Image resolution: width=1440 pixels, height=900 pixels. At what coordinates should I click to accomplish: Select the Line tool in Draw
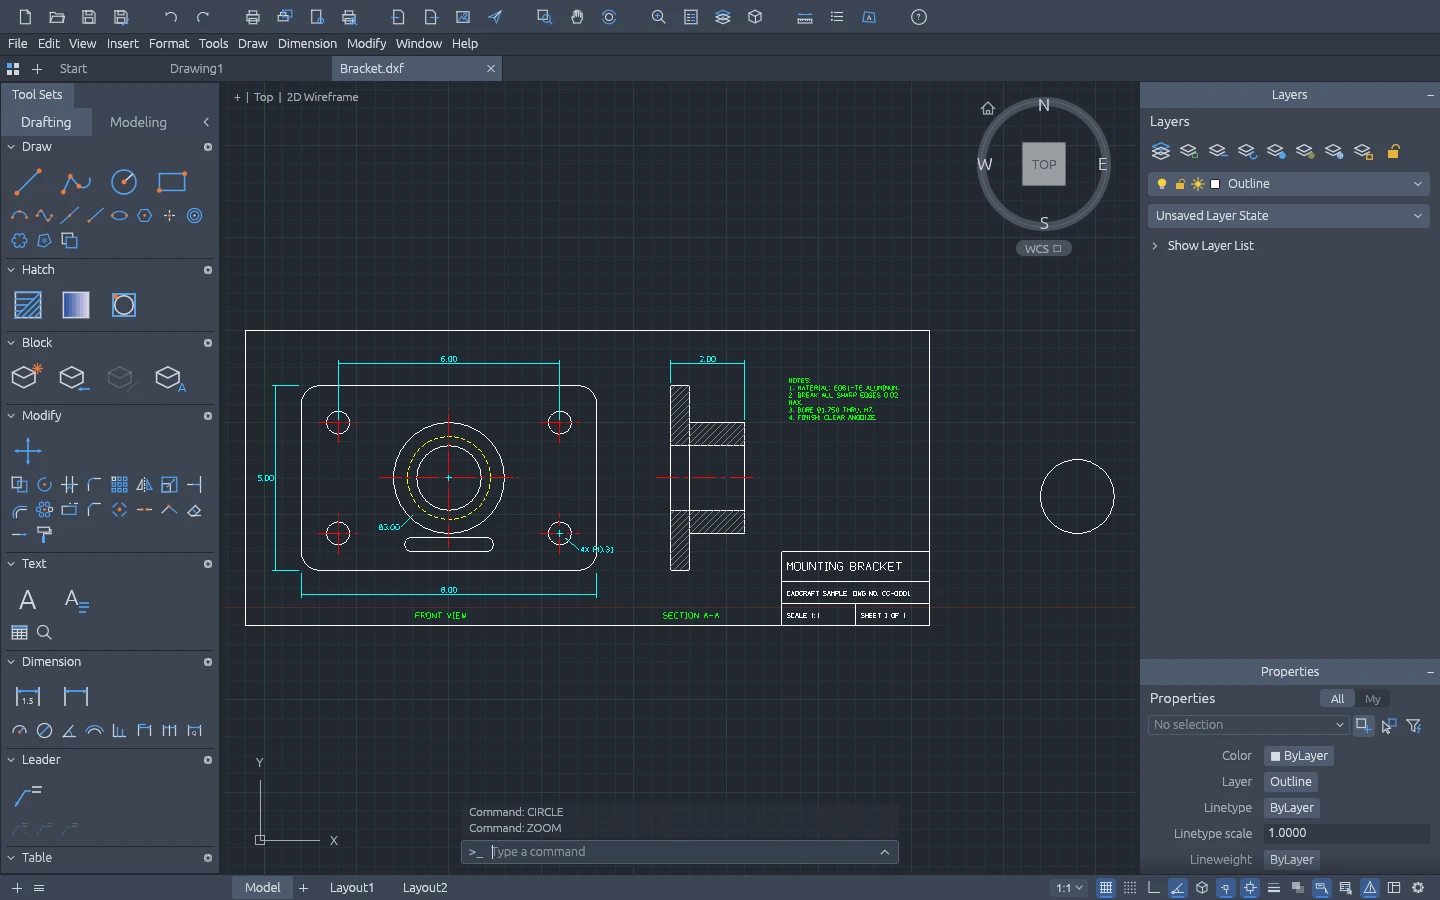(x=28, y=182)
